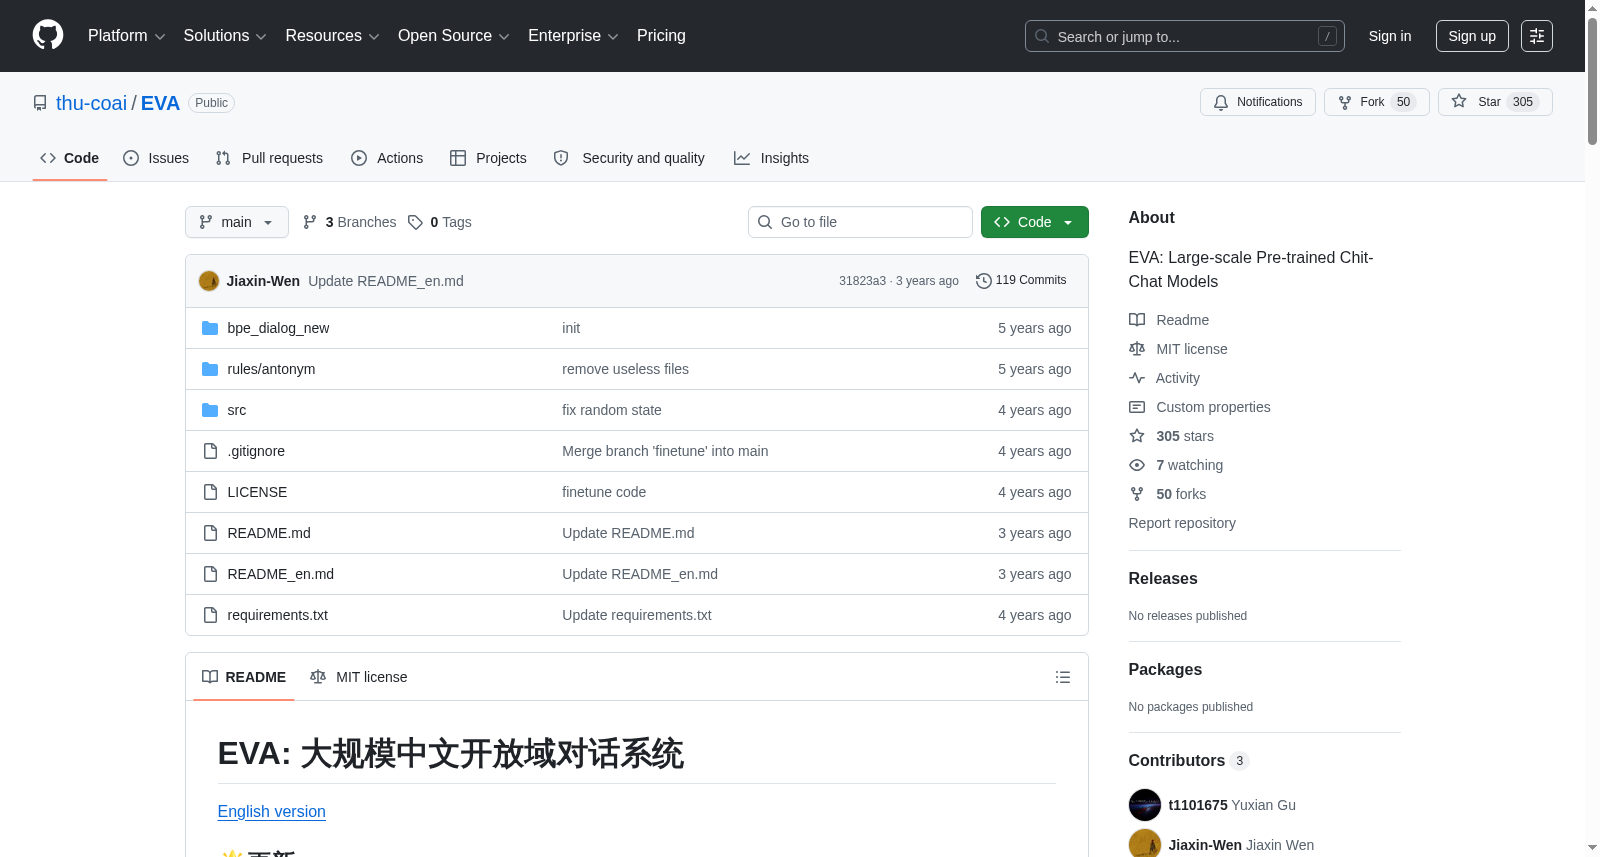Click the folder icon beside src
This screenshot has height=857, width=1600.
[x=210, y=410]
